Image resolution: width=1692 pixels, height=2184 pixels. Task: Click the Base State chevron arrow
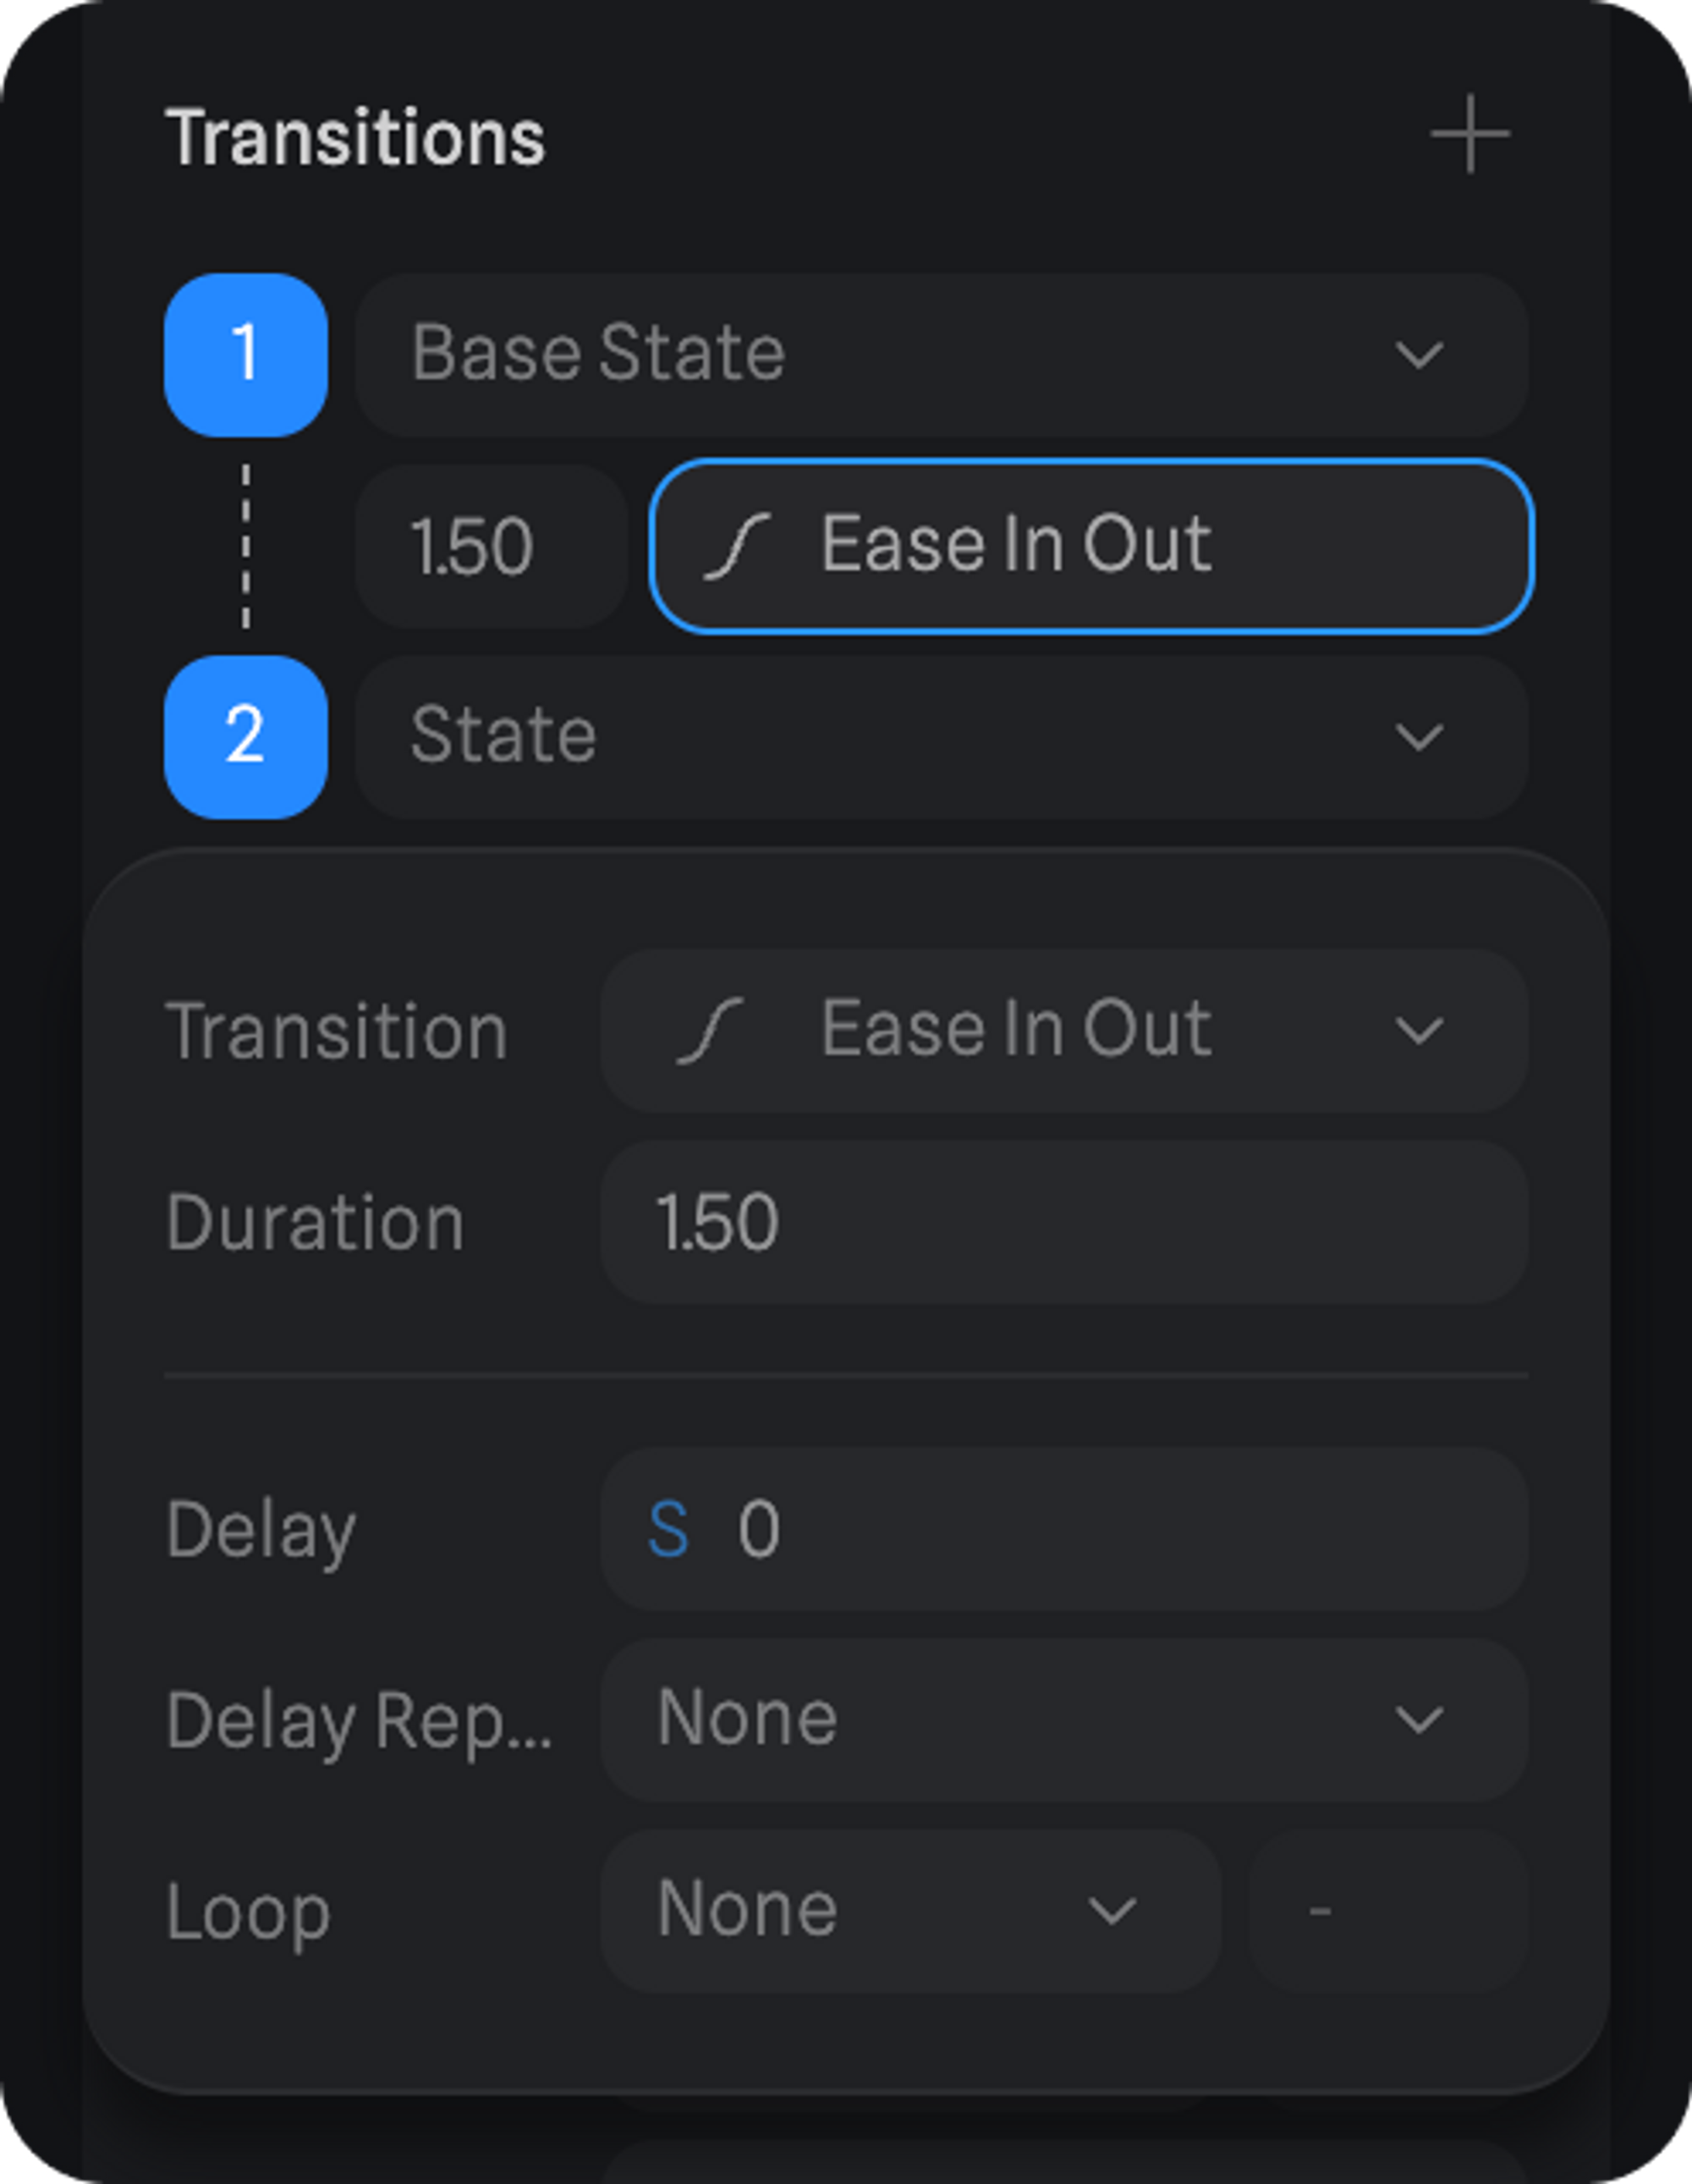click(1418, 355)
